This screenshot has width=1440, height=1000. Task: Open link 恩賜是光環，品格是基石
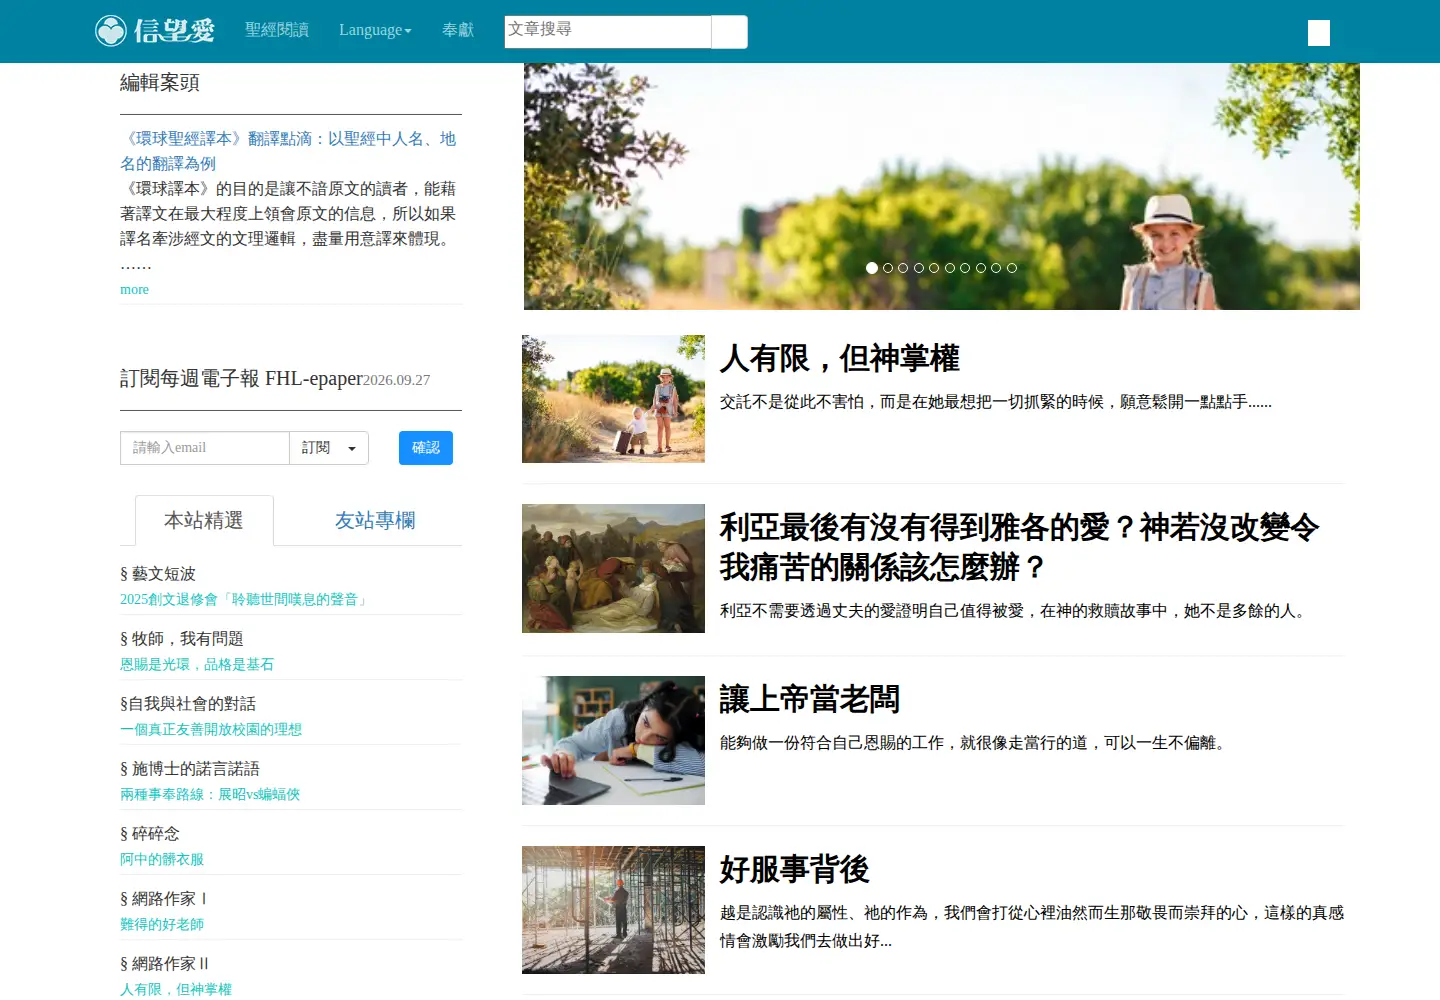pos(197,664)
